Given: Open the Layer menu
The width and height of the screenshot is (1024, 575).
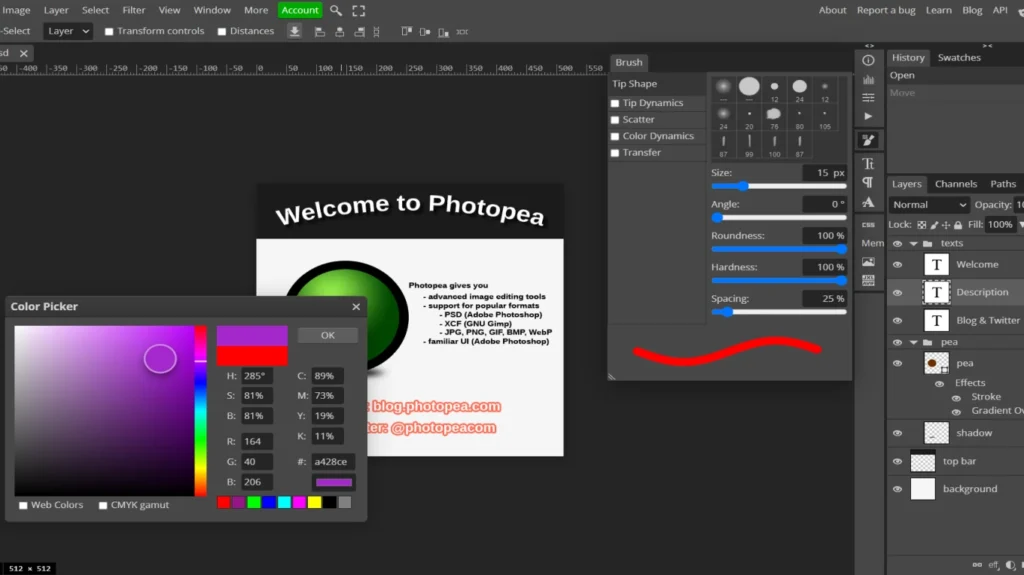Looking at the screenshot, I should tap(56, 10).
